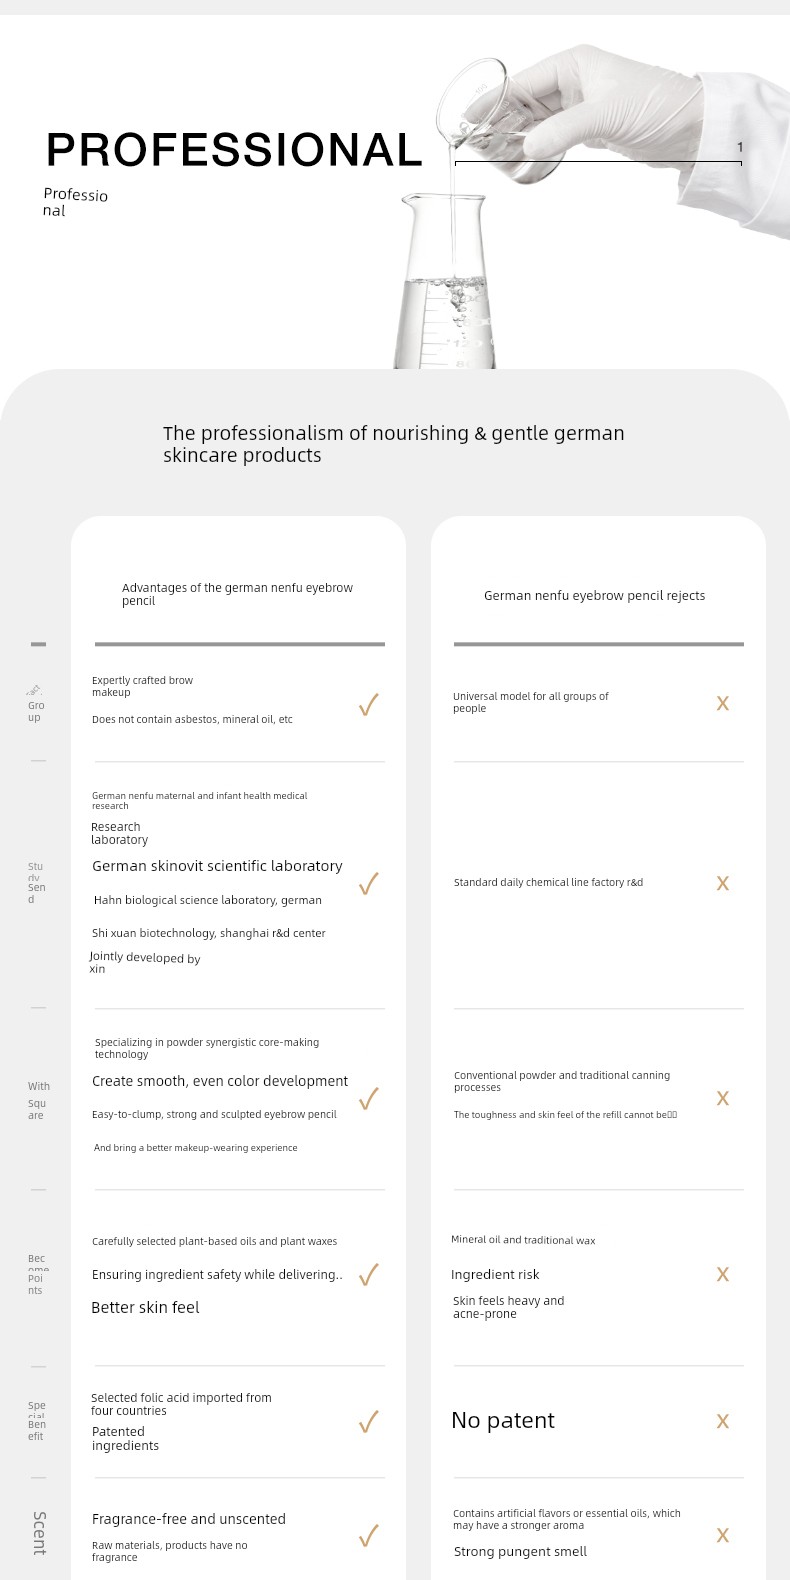Click the X mark next to Standard daily chemical line factory
Screen dimensions: 790x1580
723,883
